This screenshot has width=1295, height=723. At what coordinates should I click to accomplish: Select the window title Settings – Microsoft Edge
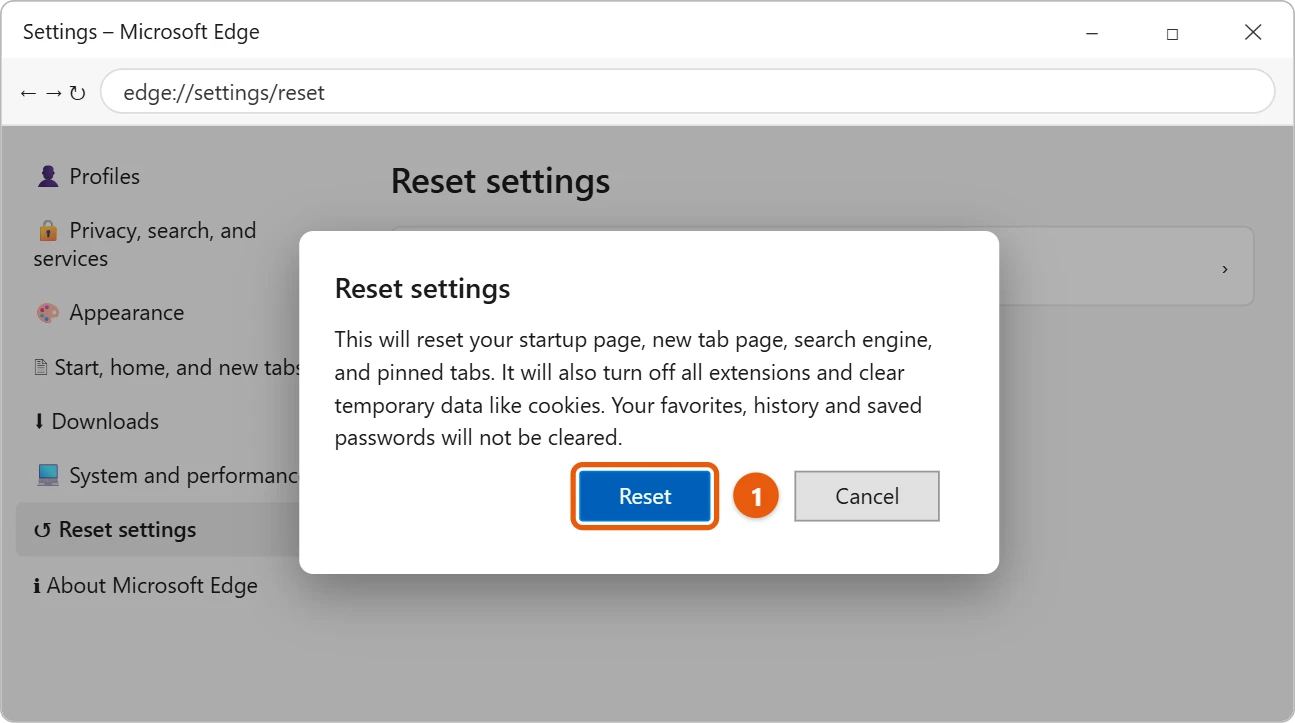141,32
